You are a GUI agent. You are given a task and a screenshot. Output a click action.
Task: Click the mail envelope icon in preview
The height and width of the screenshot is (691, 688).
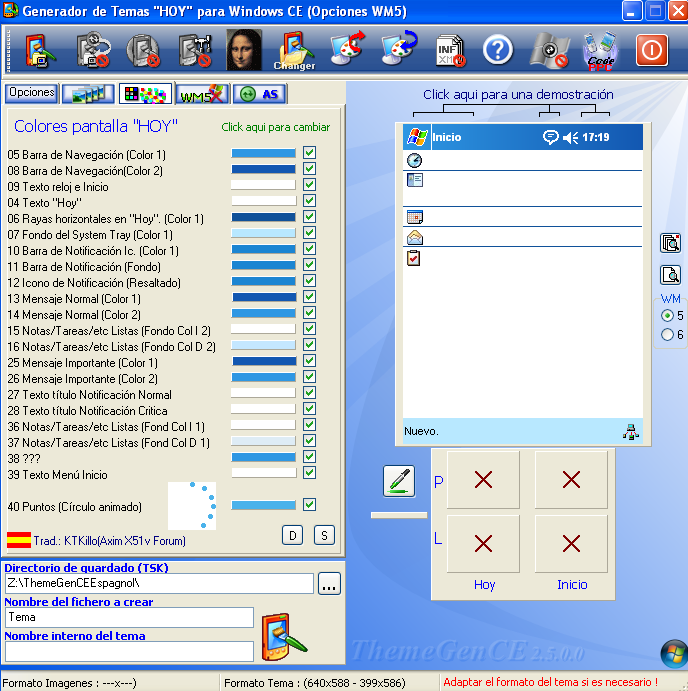click(415, 238)
